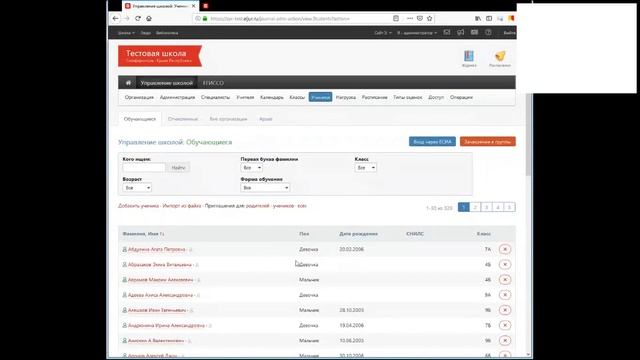This screenshot has height=360, width=640.
Task: Switch to second browser tab with red icon
Action: pyautogui.click(x=206, y=6)
